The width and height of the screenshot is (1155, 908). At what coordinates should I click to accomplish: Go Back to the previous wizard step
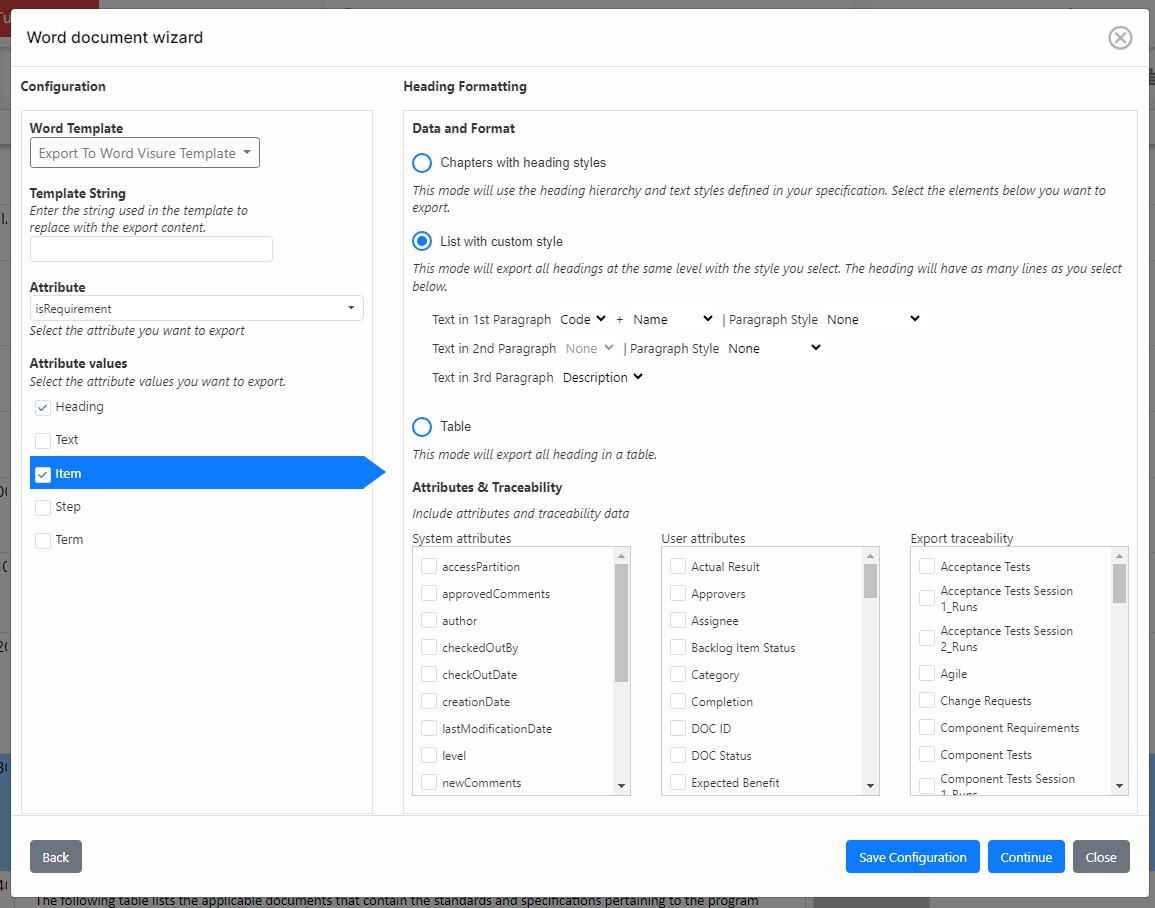56,857
